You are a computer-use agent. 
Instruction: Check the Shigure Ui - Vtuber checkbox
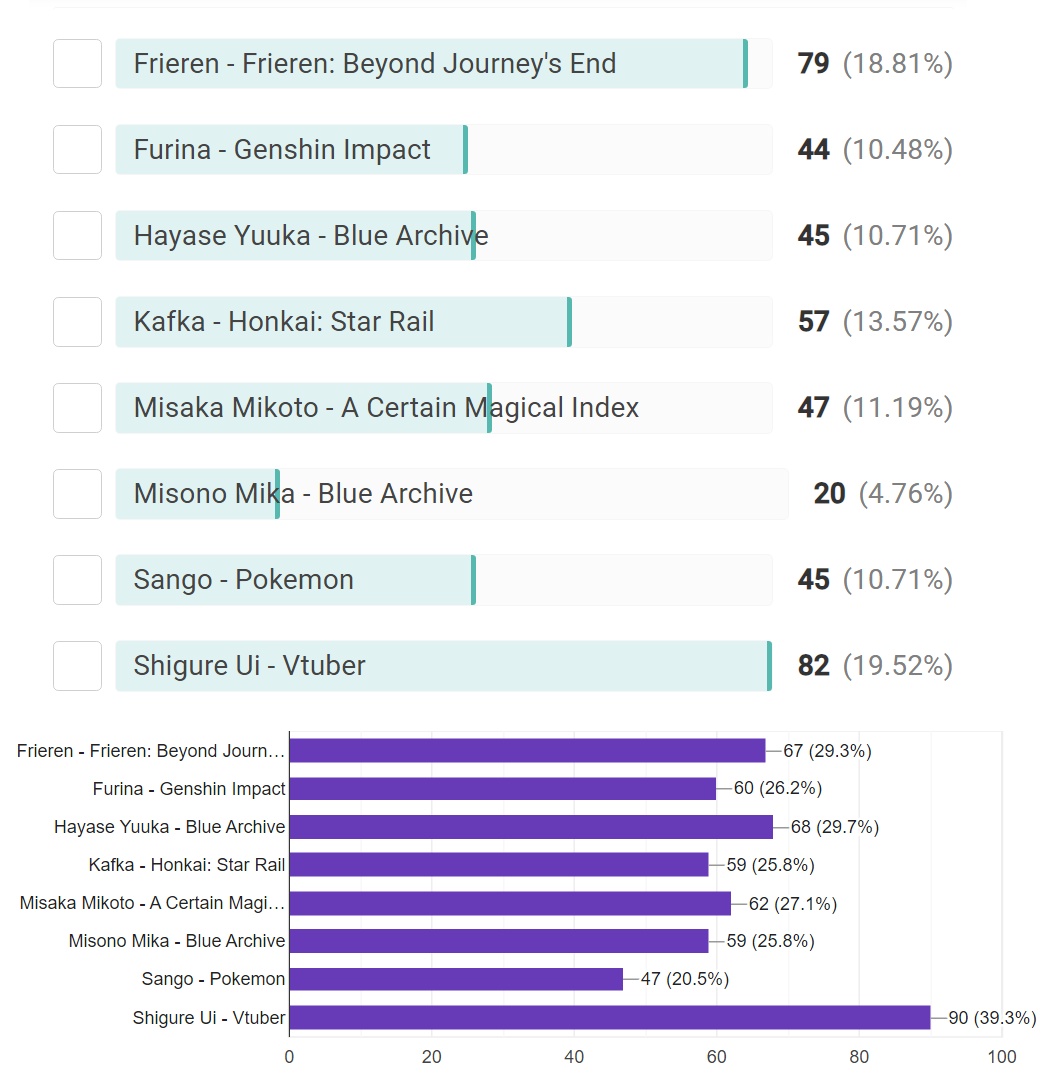[77, 666]
